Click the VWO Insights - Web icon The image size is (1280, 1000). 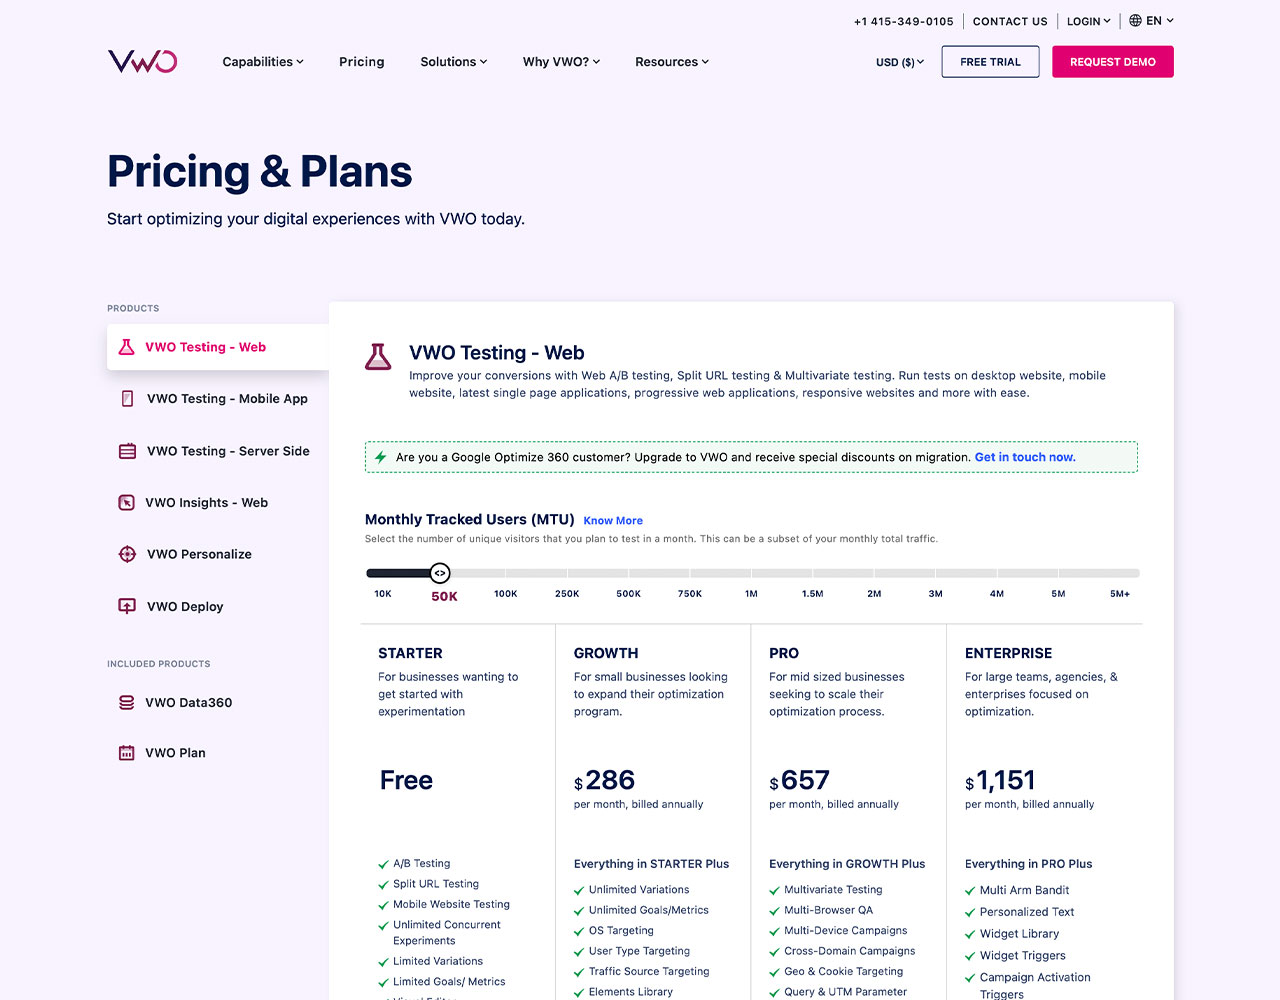[127, 503]
